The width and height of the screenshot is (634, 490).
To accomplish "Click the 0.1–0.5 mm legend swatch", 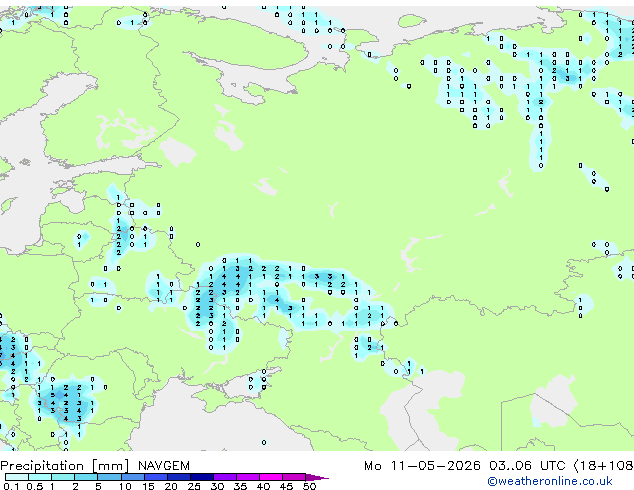I will [x=17, y=477].
